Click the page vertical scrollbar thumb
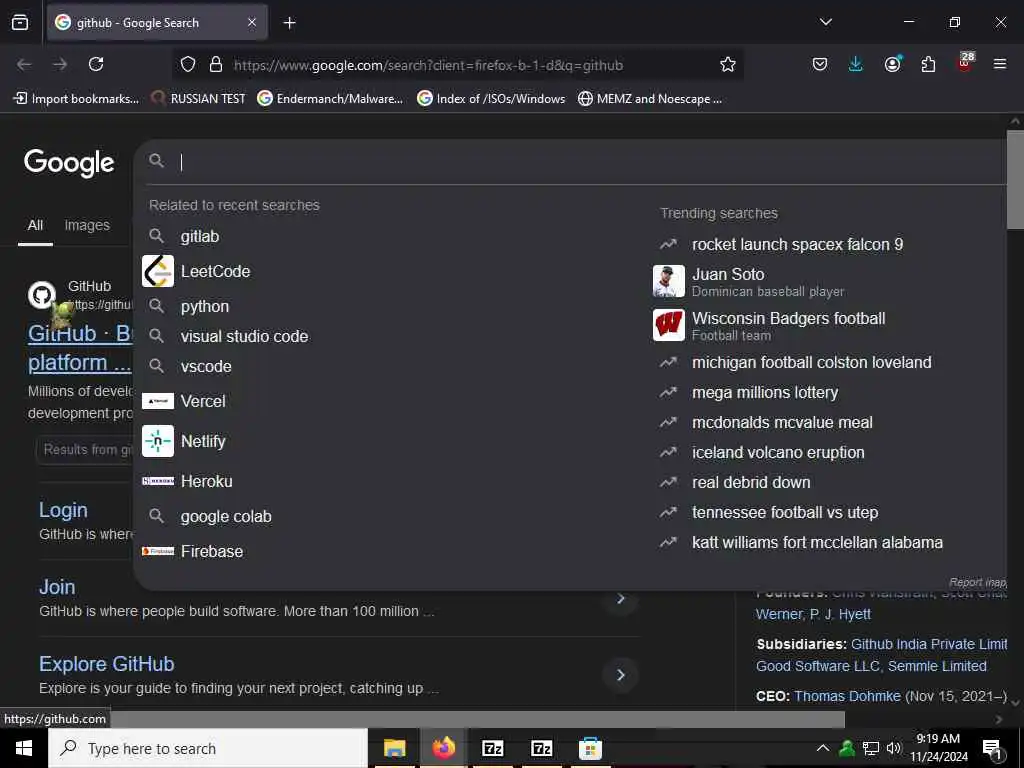 (x=1015, y=180)
